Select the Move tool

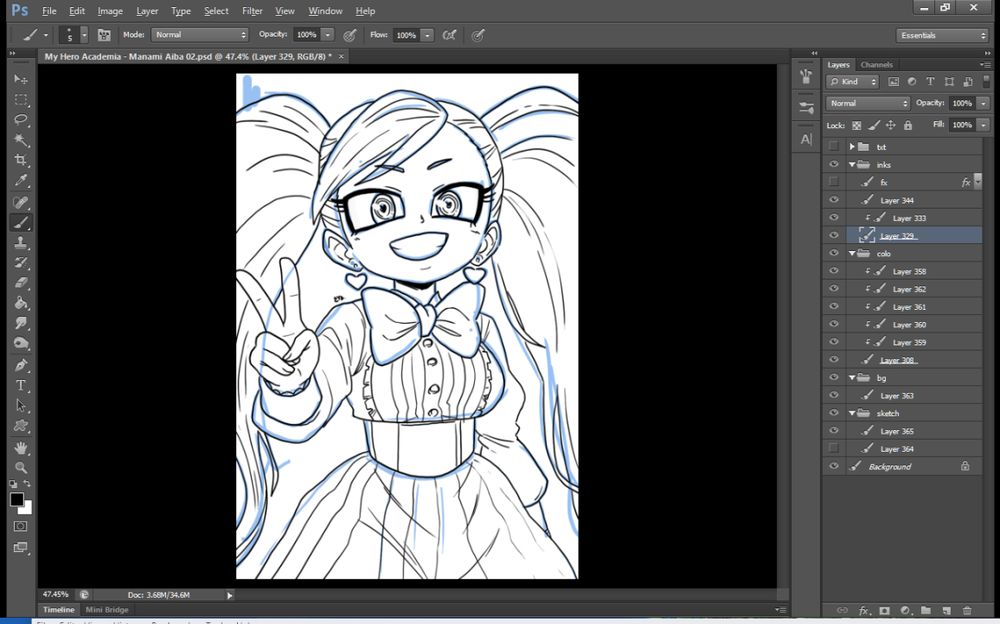[20, 79]
